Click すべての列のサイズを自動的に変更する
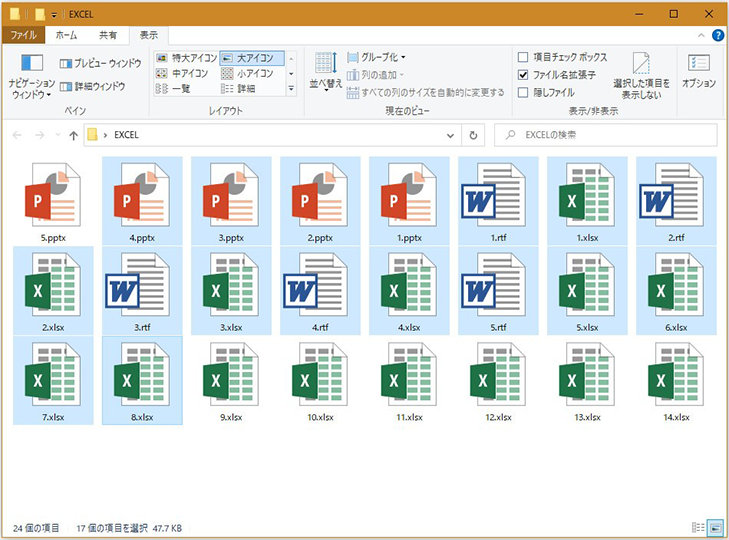 [x=425, y=93]
